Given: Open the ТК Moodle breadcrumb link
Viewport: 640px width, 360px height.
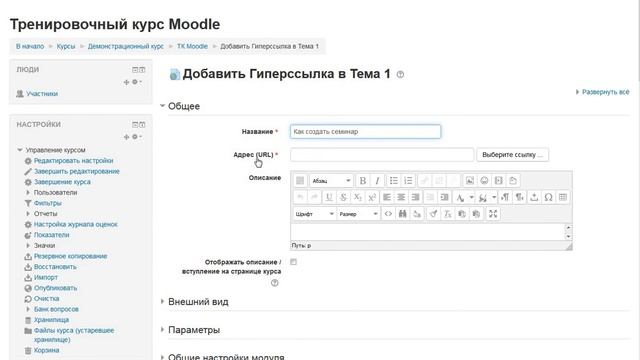Looking at the screenshot, I should (192, 46).
